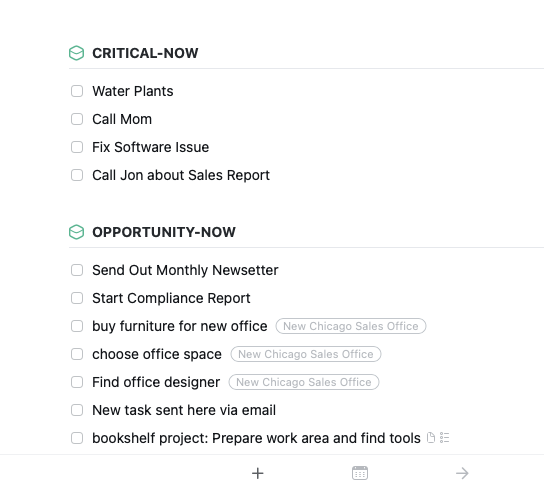
Task: Open the calendar scheduling icon in toolbar
Action: click(360, 473)
